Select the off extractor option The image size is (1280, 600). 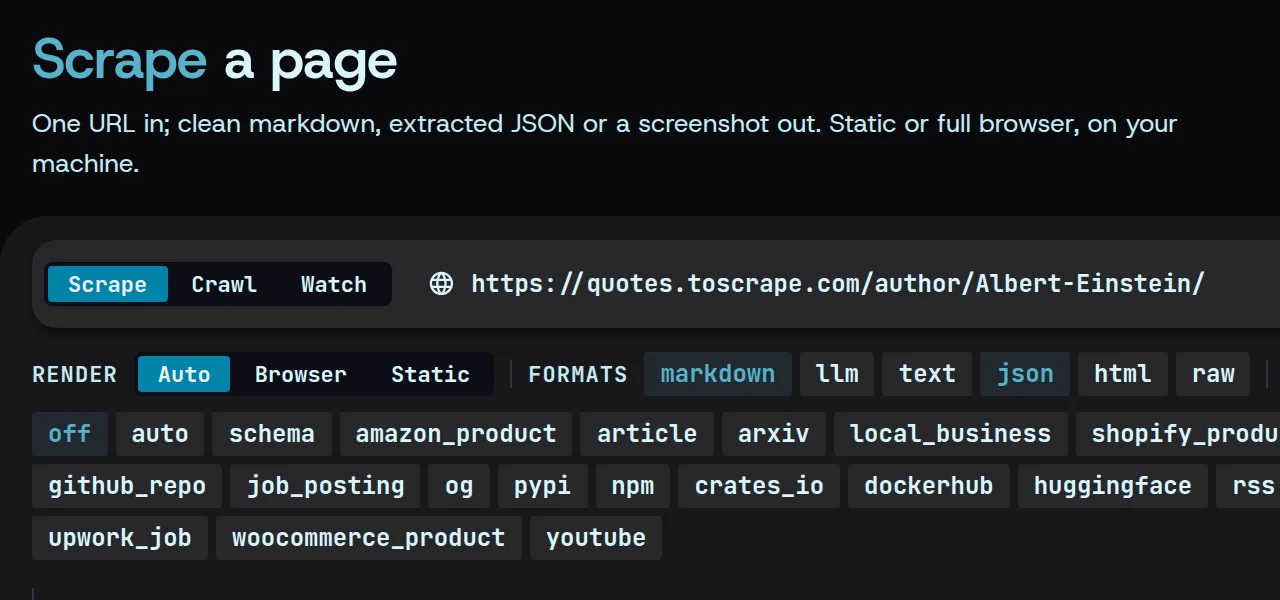[x=70, y=434]
